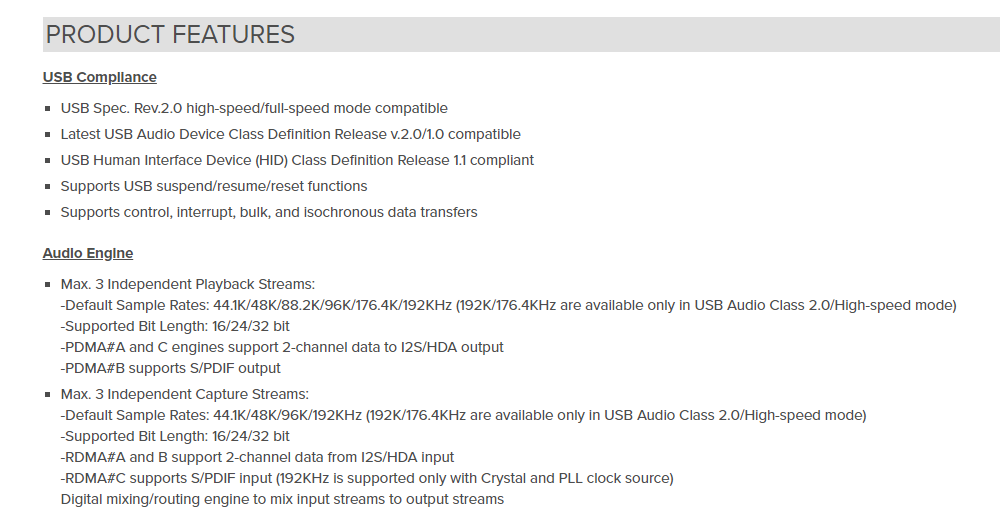Click Max. 3 Independent Capture Streams text
Viewport: 1000px width, 520px height.
tap(184, 394)
